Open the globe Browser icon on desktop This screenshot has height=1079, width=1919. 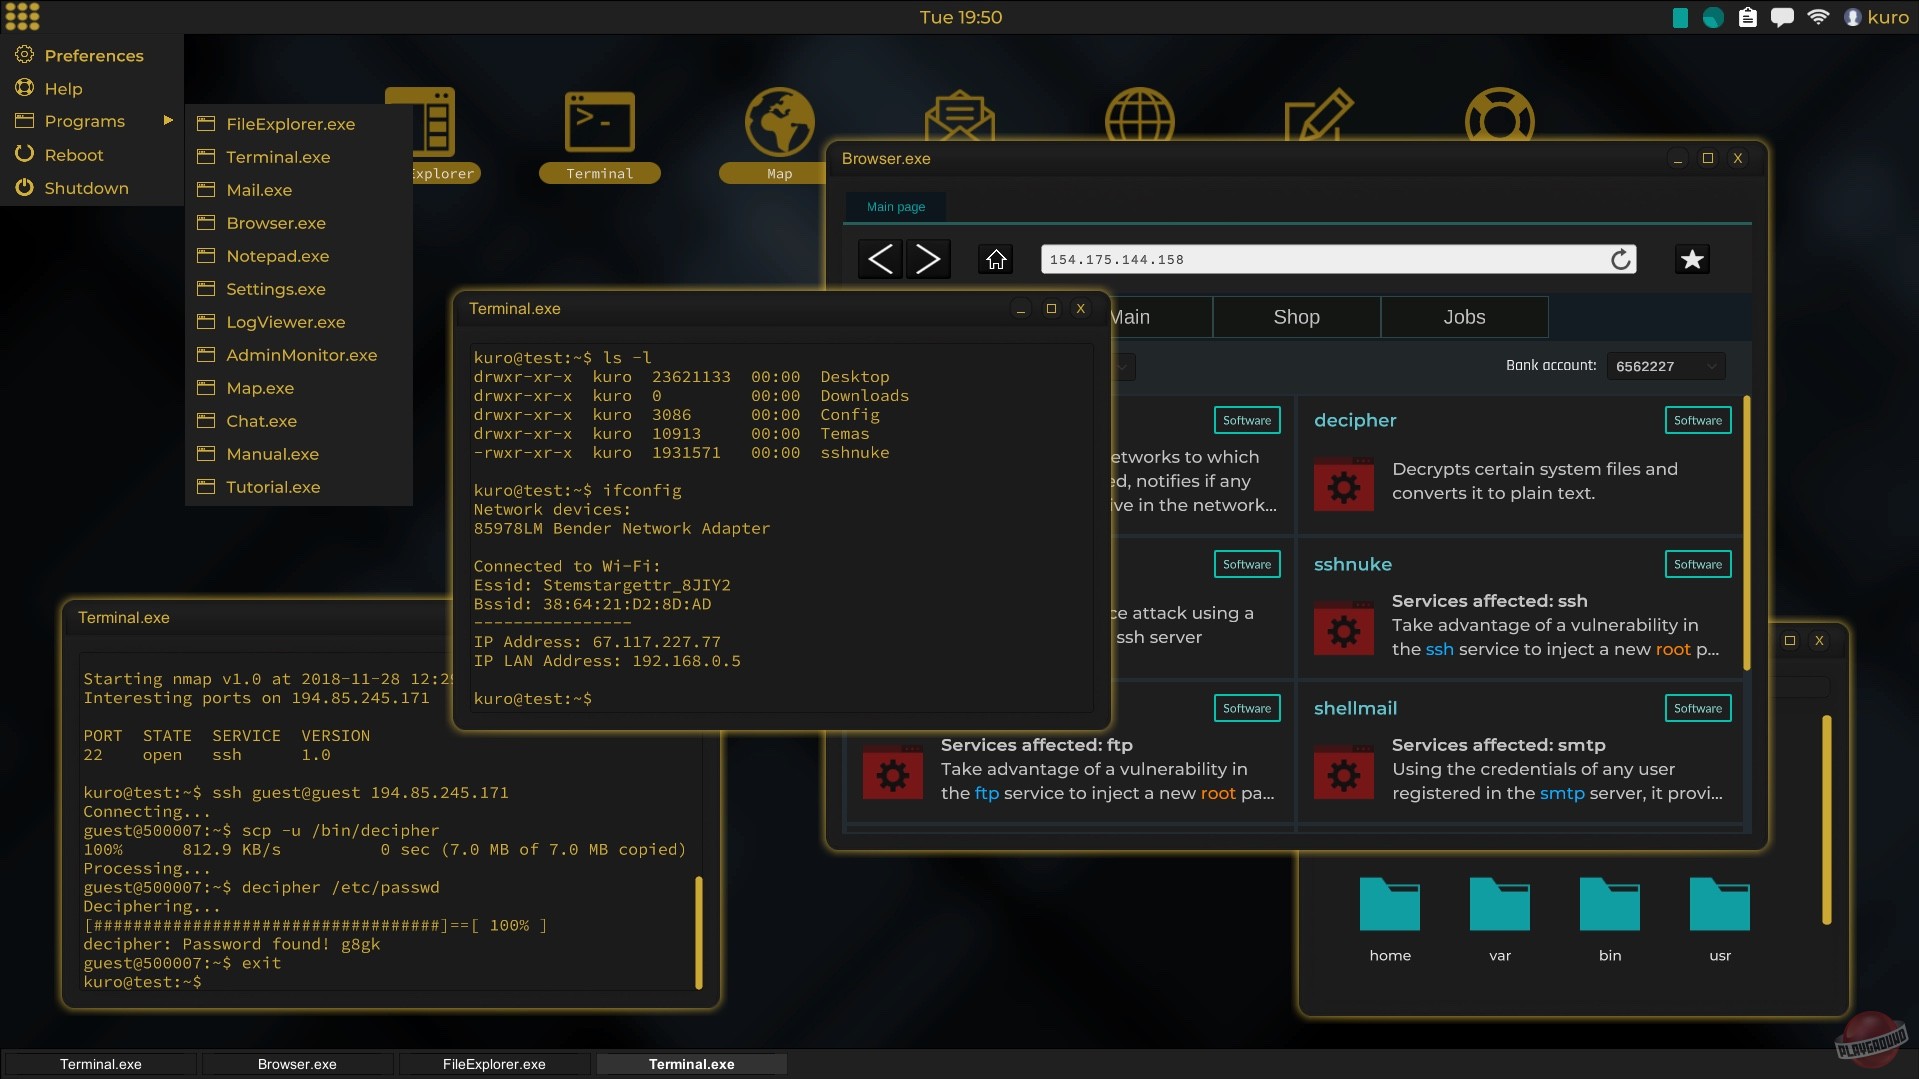tap(1139, 118)
